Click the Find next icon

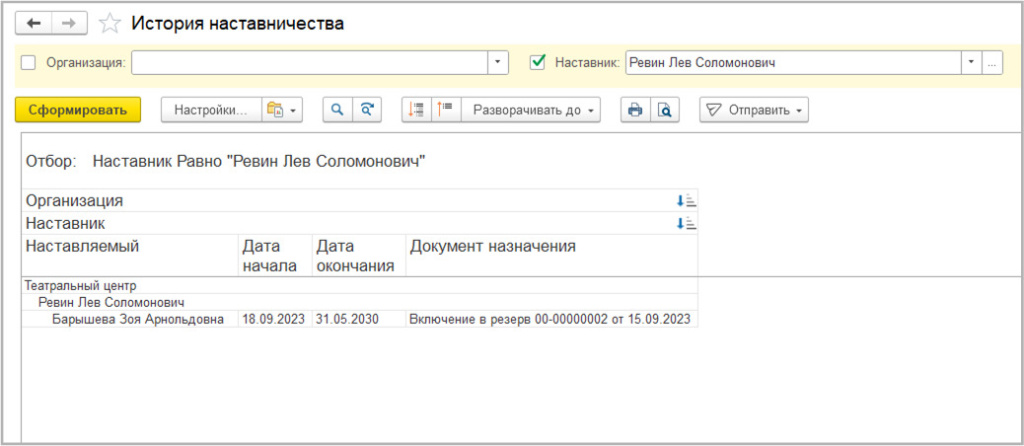tap(368, 110)
